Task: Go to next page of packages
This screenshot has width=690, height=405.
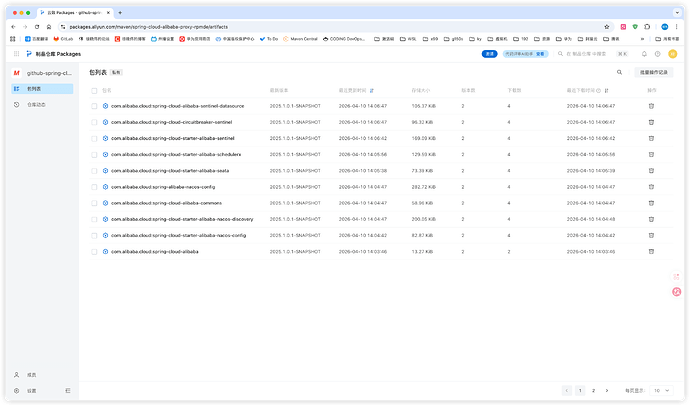Action: [x=607, y=390]
